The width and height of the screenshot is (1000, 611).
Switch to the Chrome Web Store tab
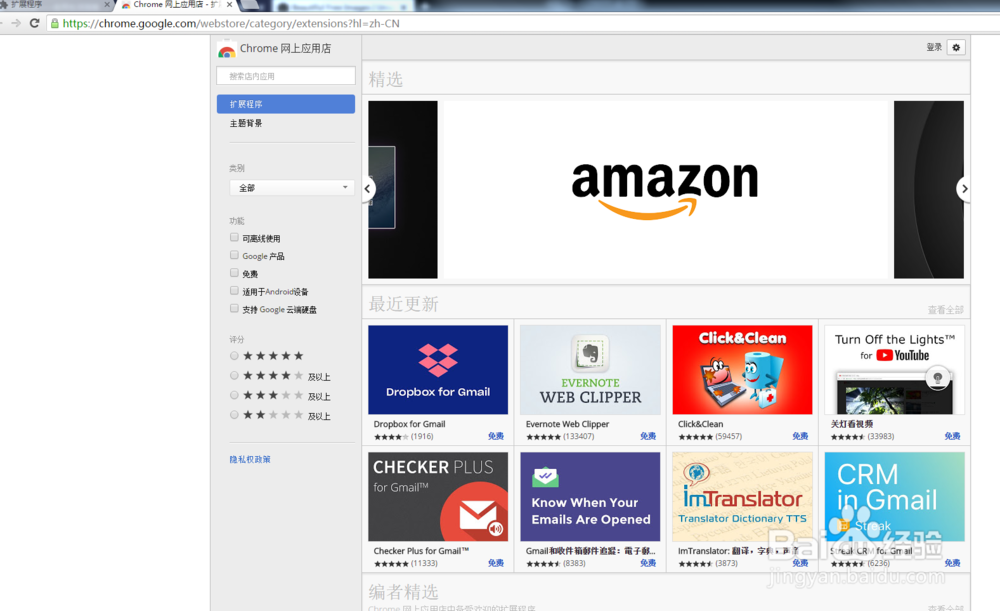(x=173, y=4)
